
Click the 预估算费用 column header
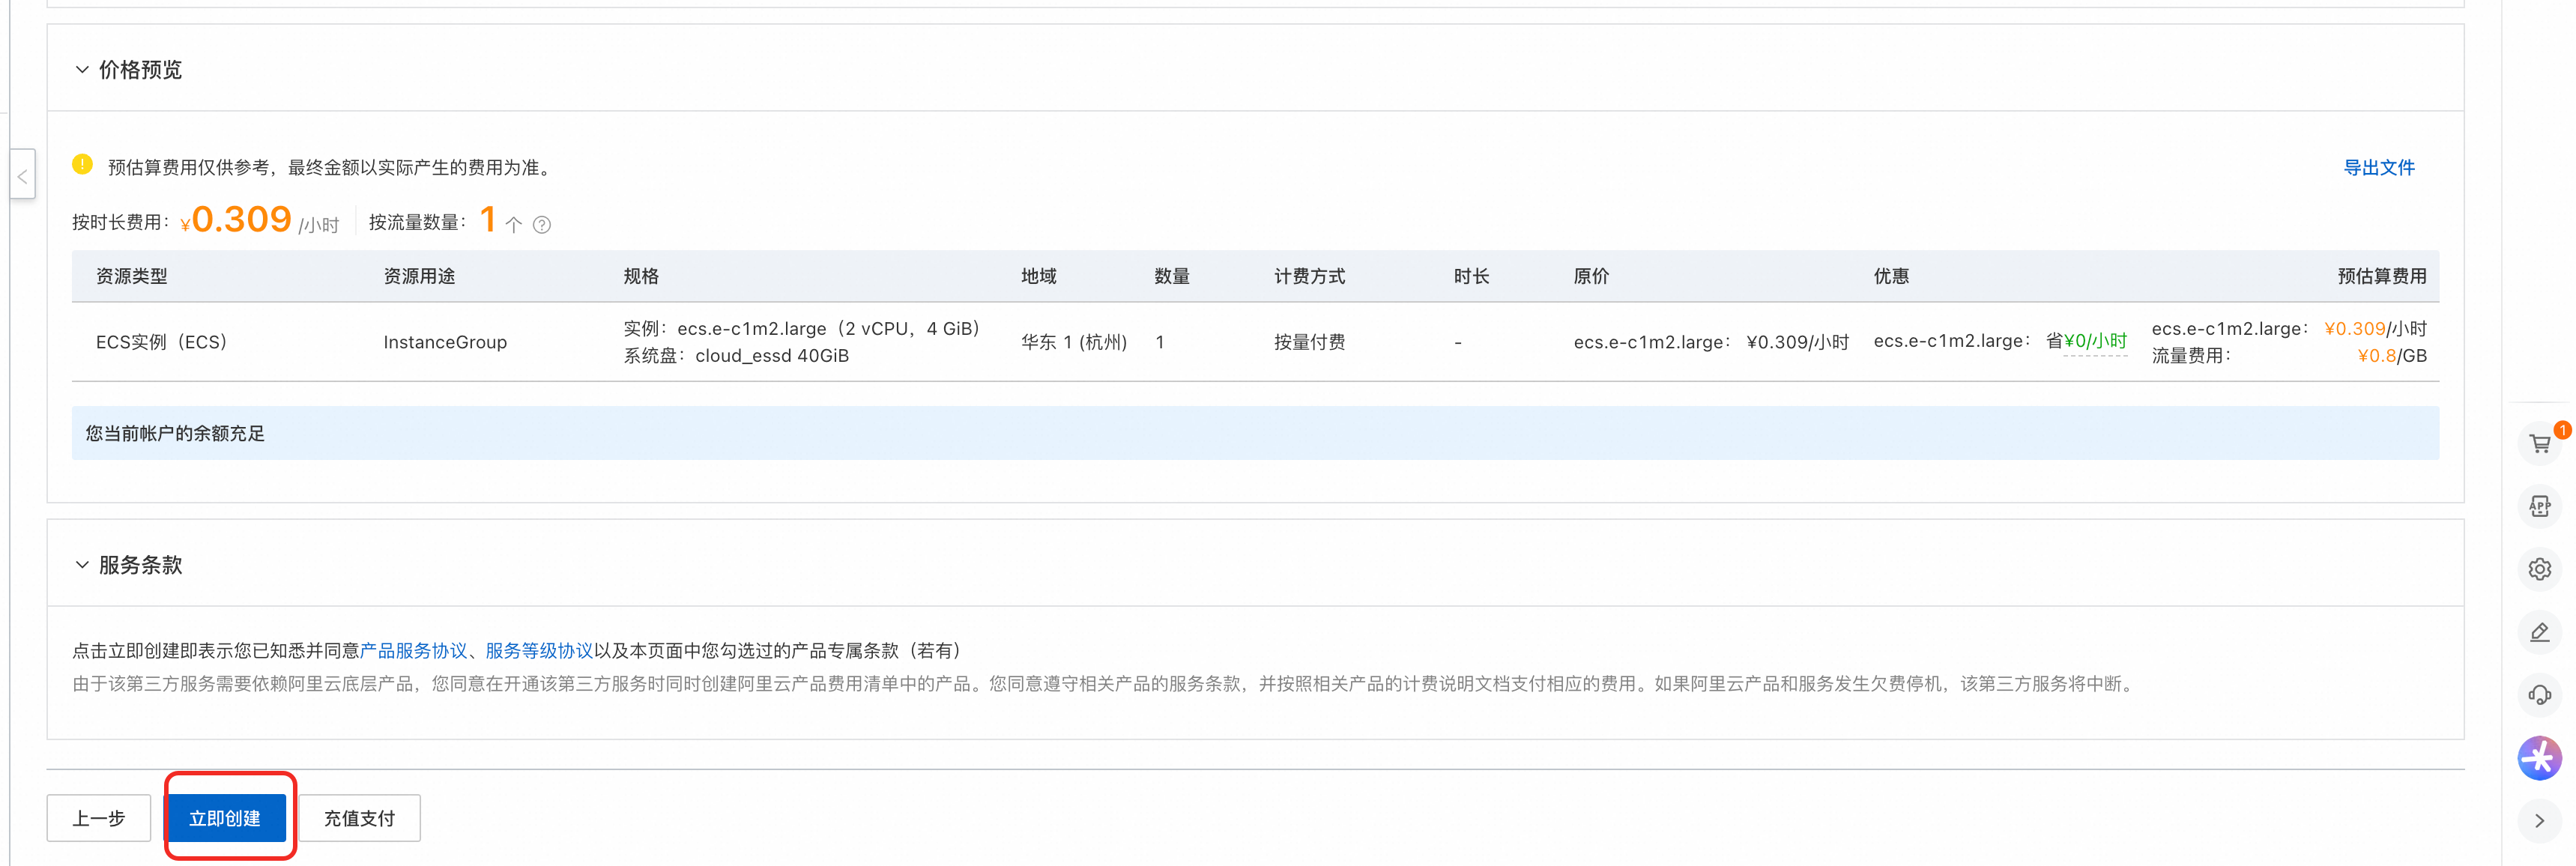coord(2381,277)
